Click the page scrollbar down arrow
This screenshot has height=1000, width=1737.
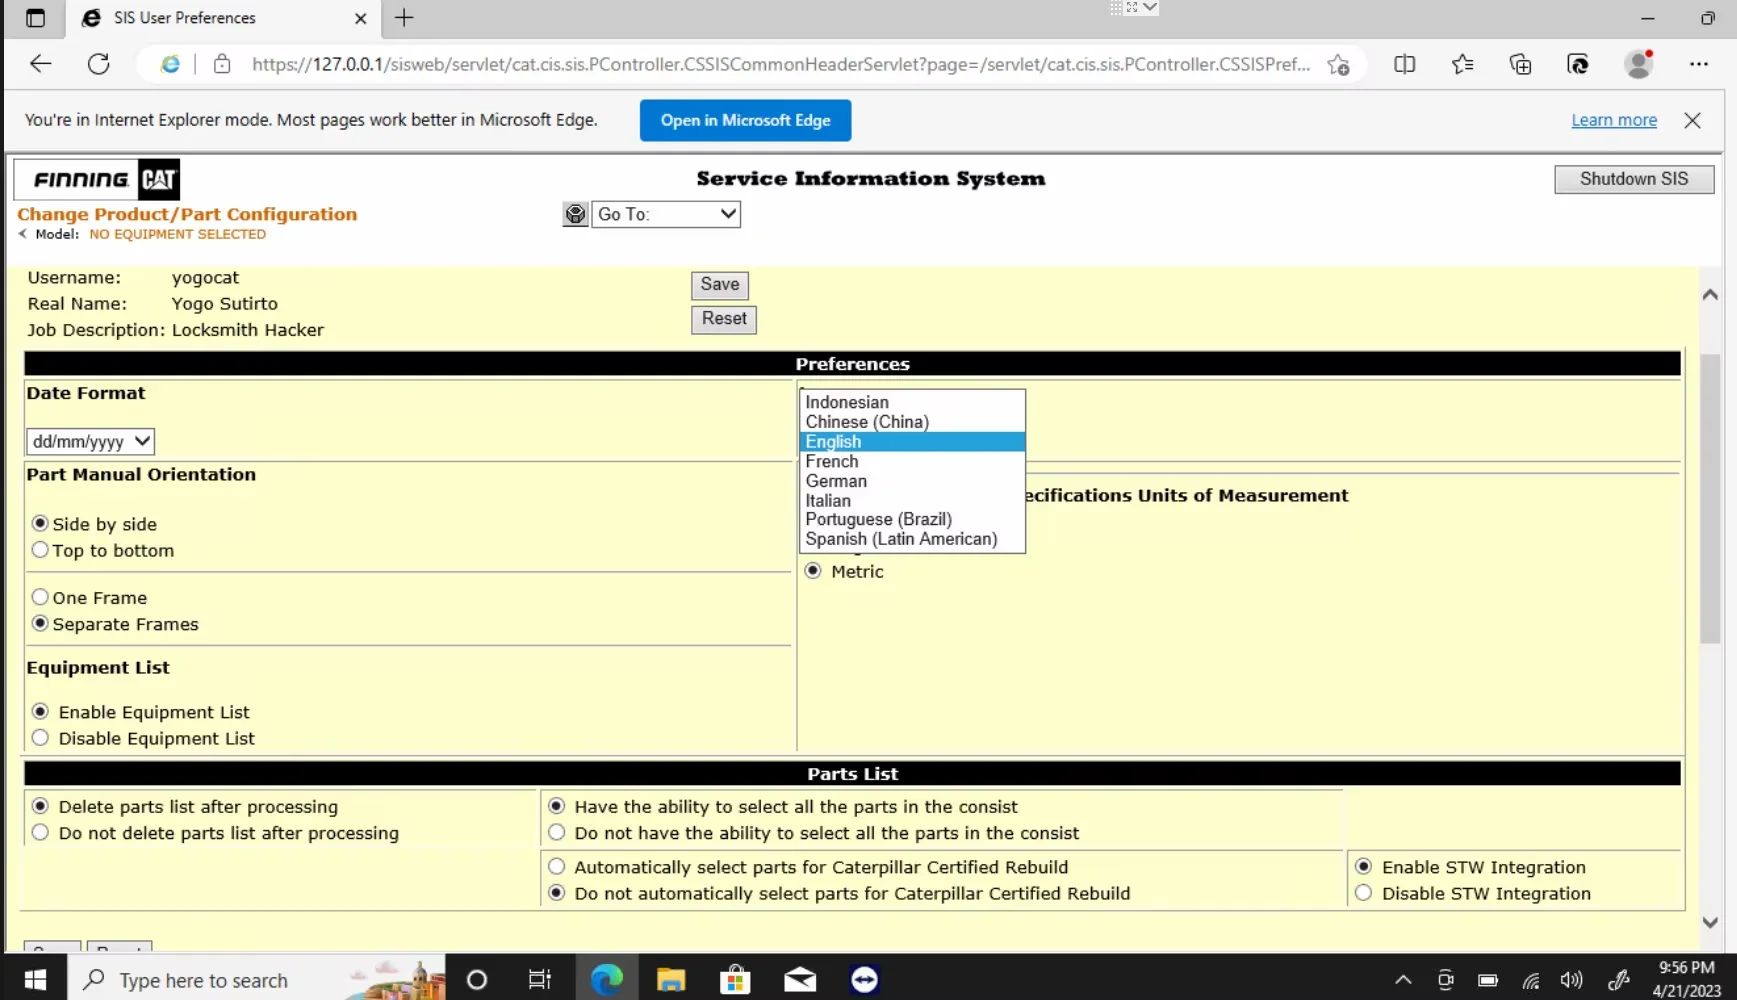tap(1710, 922)
